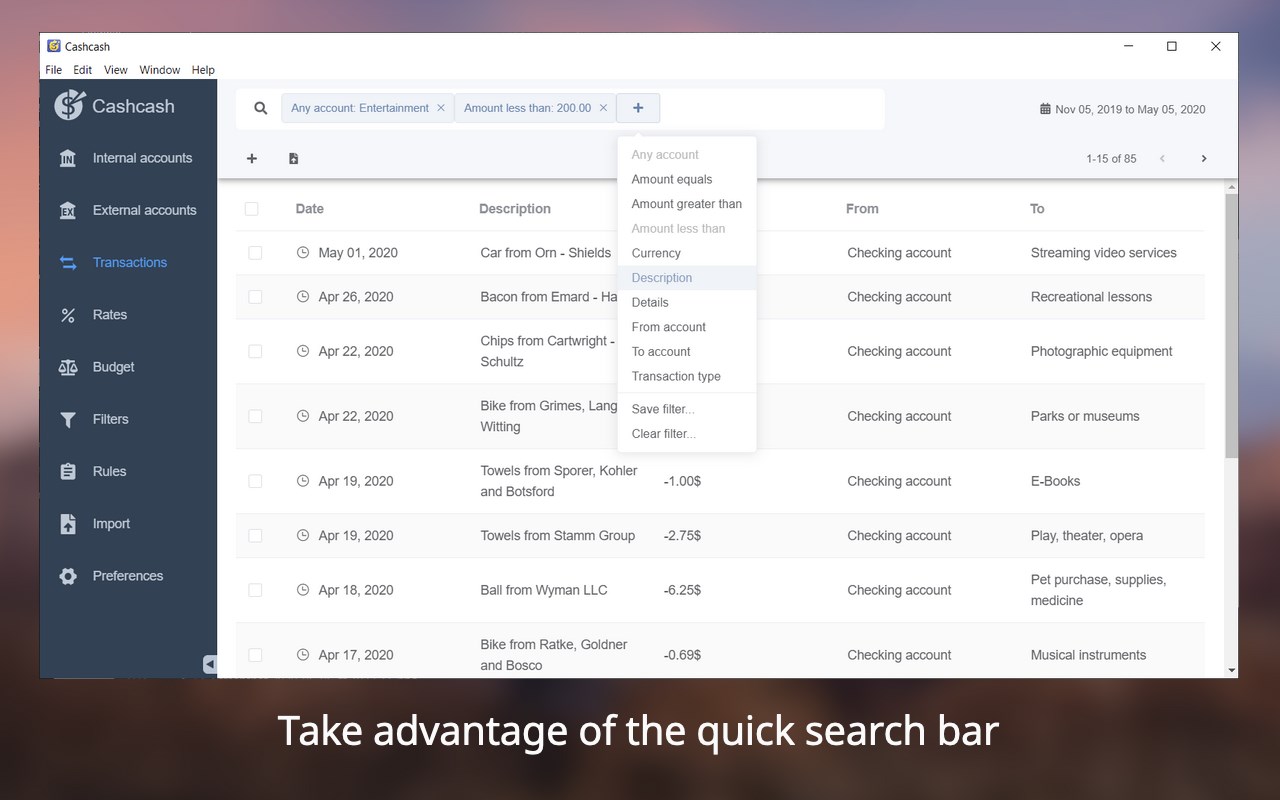Check the Apr 26, 2020 transaction row
1280x800 pixels.
[x=255, y=297]
